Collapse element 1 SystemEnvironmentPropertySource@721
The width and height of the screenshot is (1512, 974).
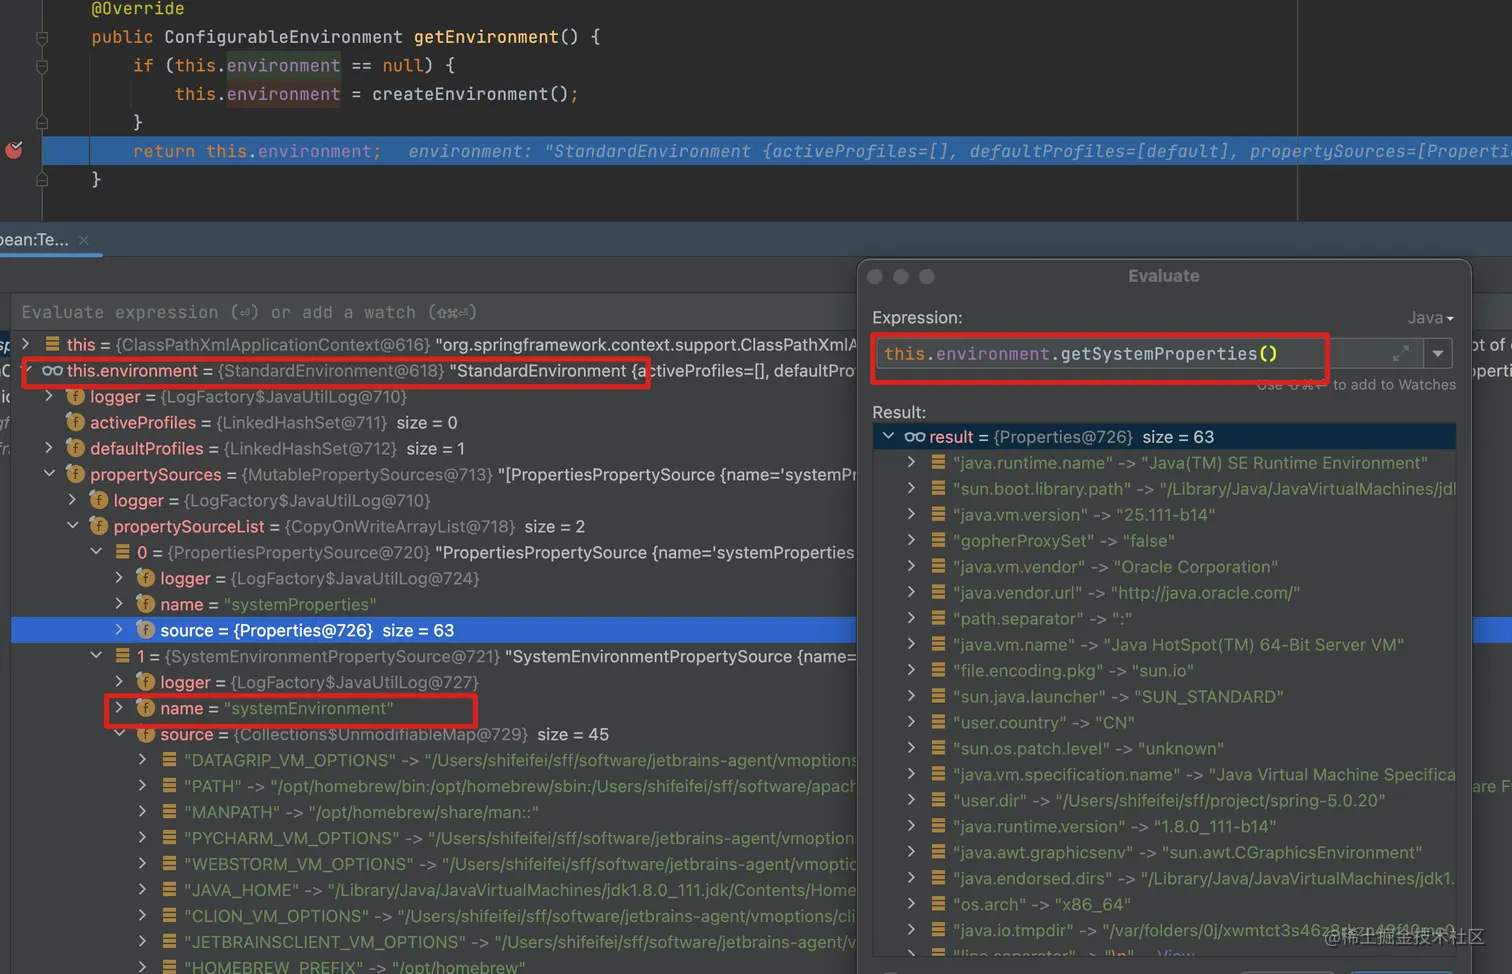point(96,656)
